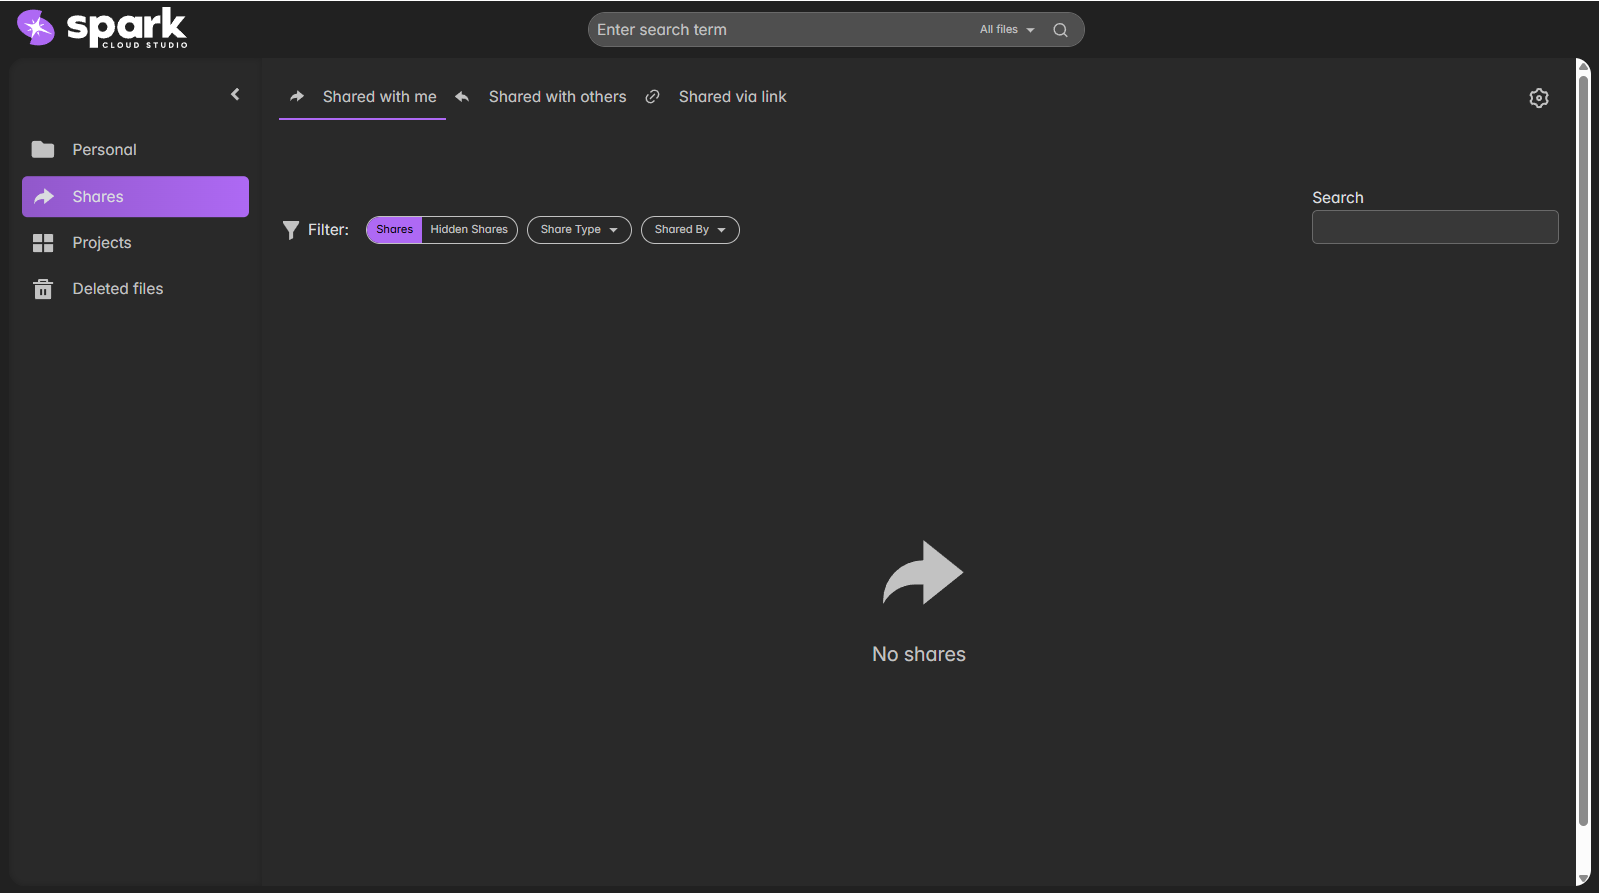Screen dimensions: 1599x893
Task: Focus the Search shares input field
Action: (x=1435, y=227)
